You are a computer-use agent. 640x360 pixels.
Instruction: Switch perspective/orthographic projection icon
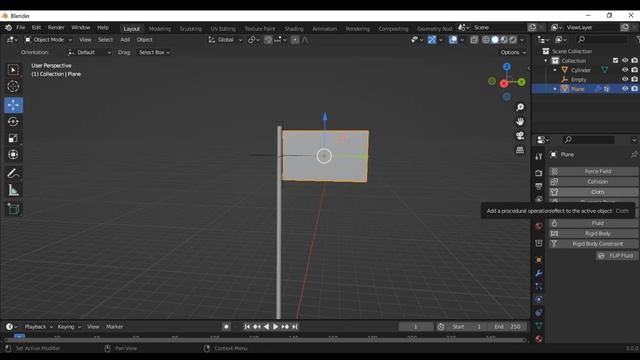[x=520, y=150]
